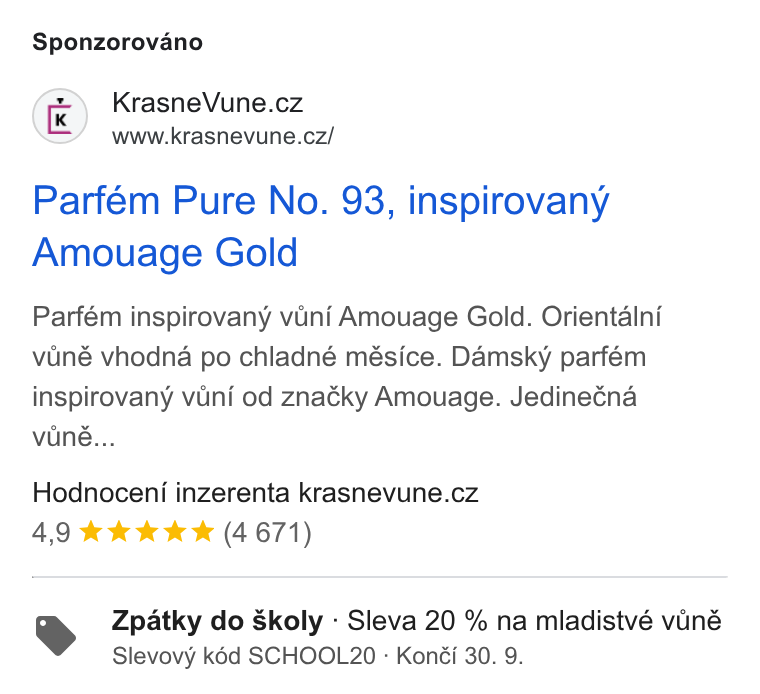Click the fifth gold rating star
The width and height of the screenshot is (760, 694).
[203, 531]
